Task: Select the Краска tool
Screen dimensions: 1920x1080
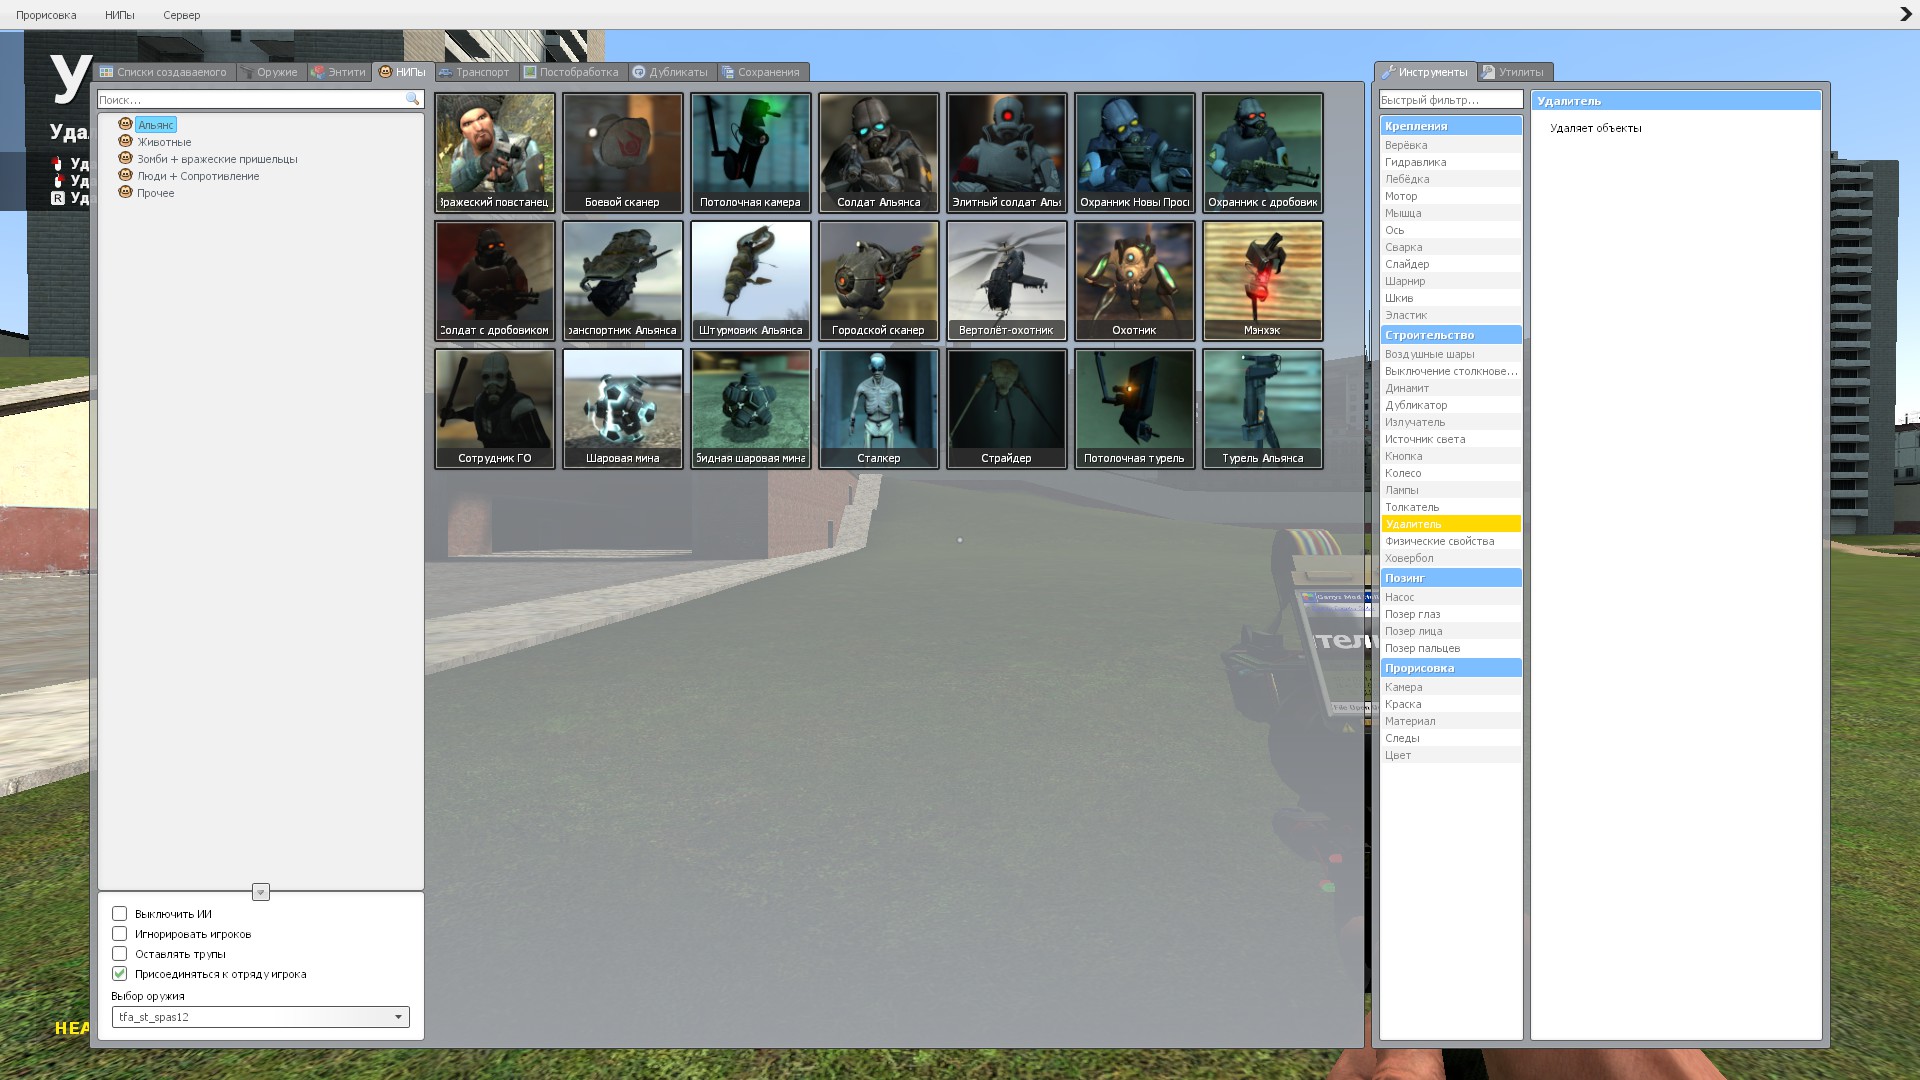Action: tap(1450, 704)
